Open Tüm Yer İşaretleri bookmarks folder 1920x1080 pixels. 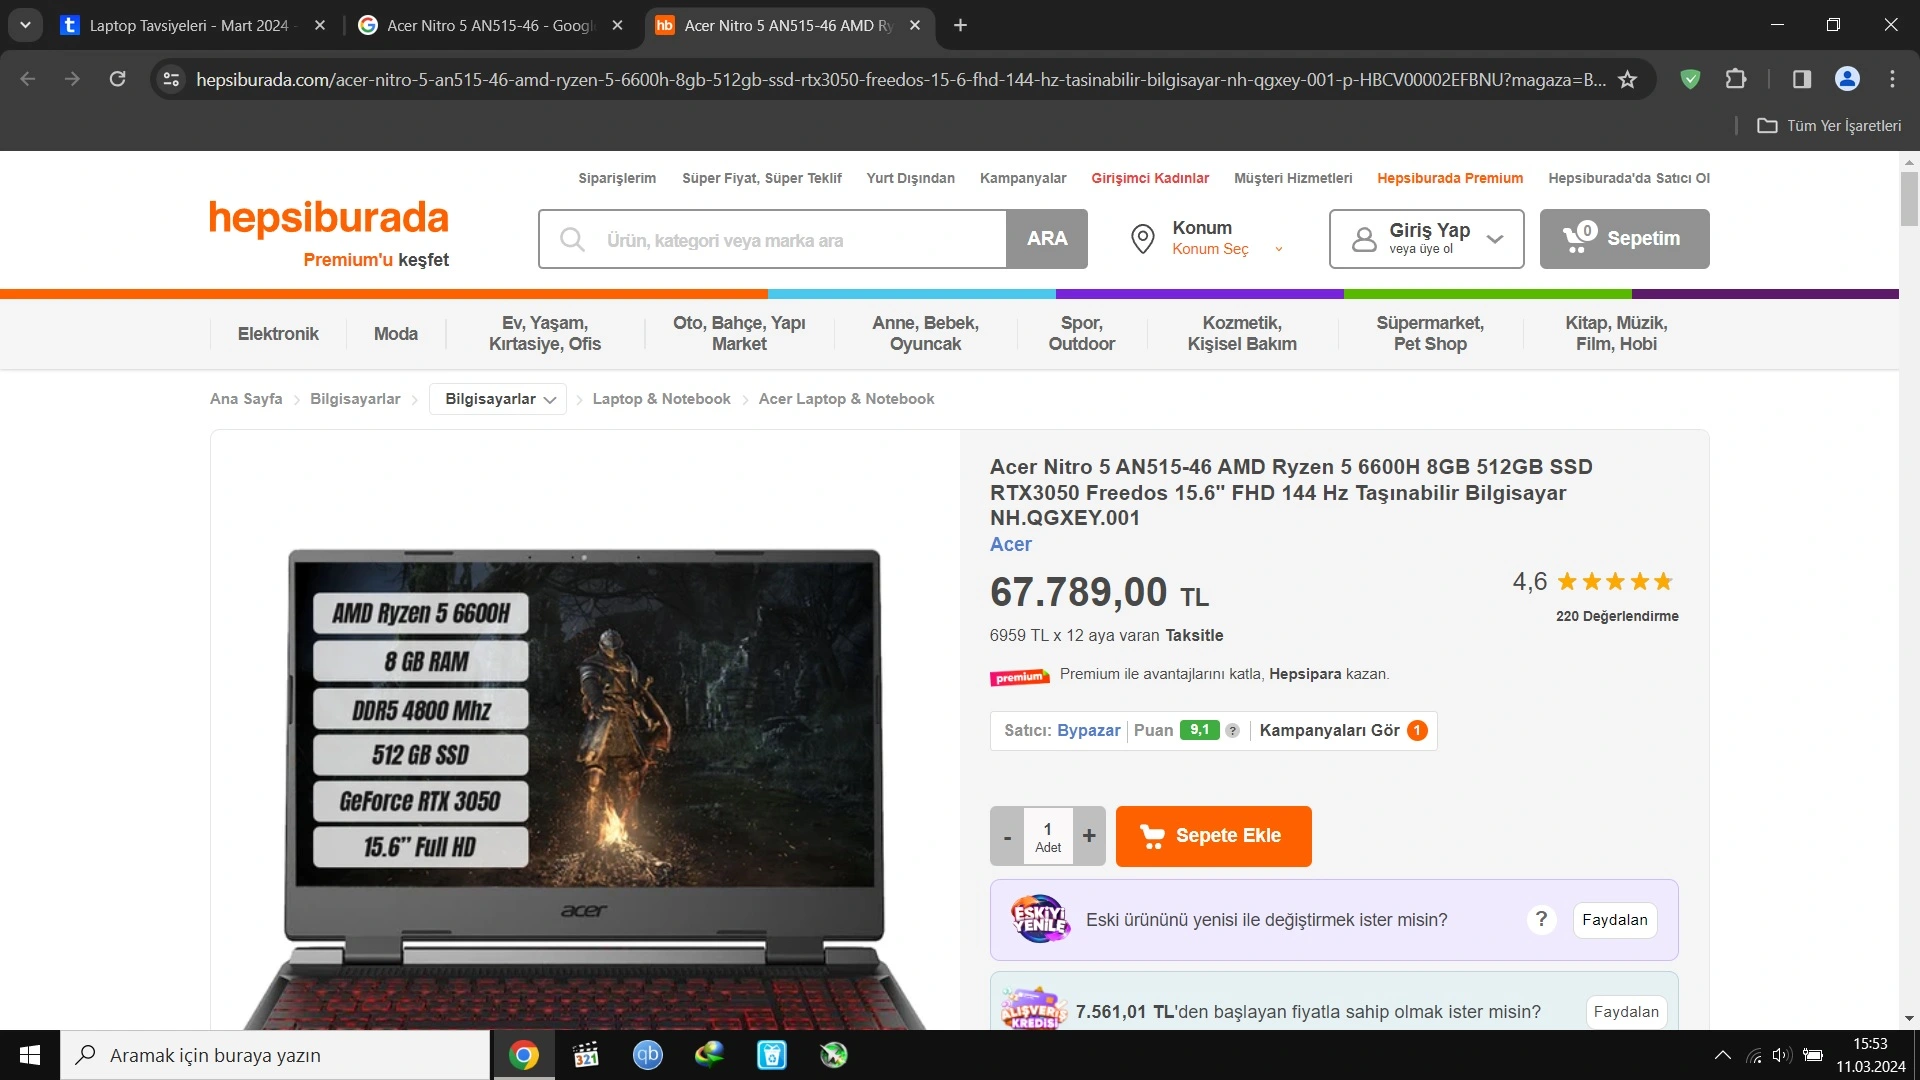point(1829,126)
